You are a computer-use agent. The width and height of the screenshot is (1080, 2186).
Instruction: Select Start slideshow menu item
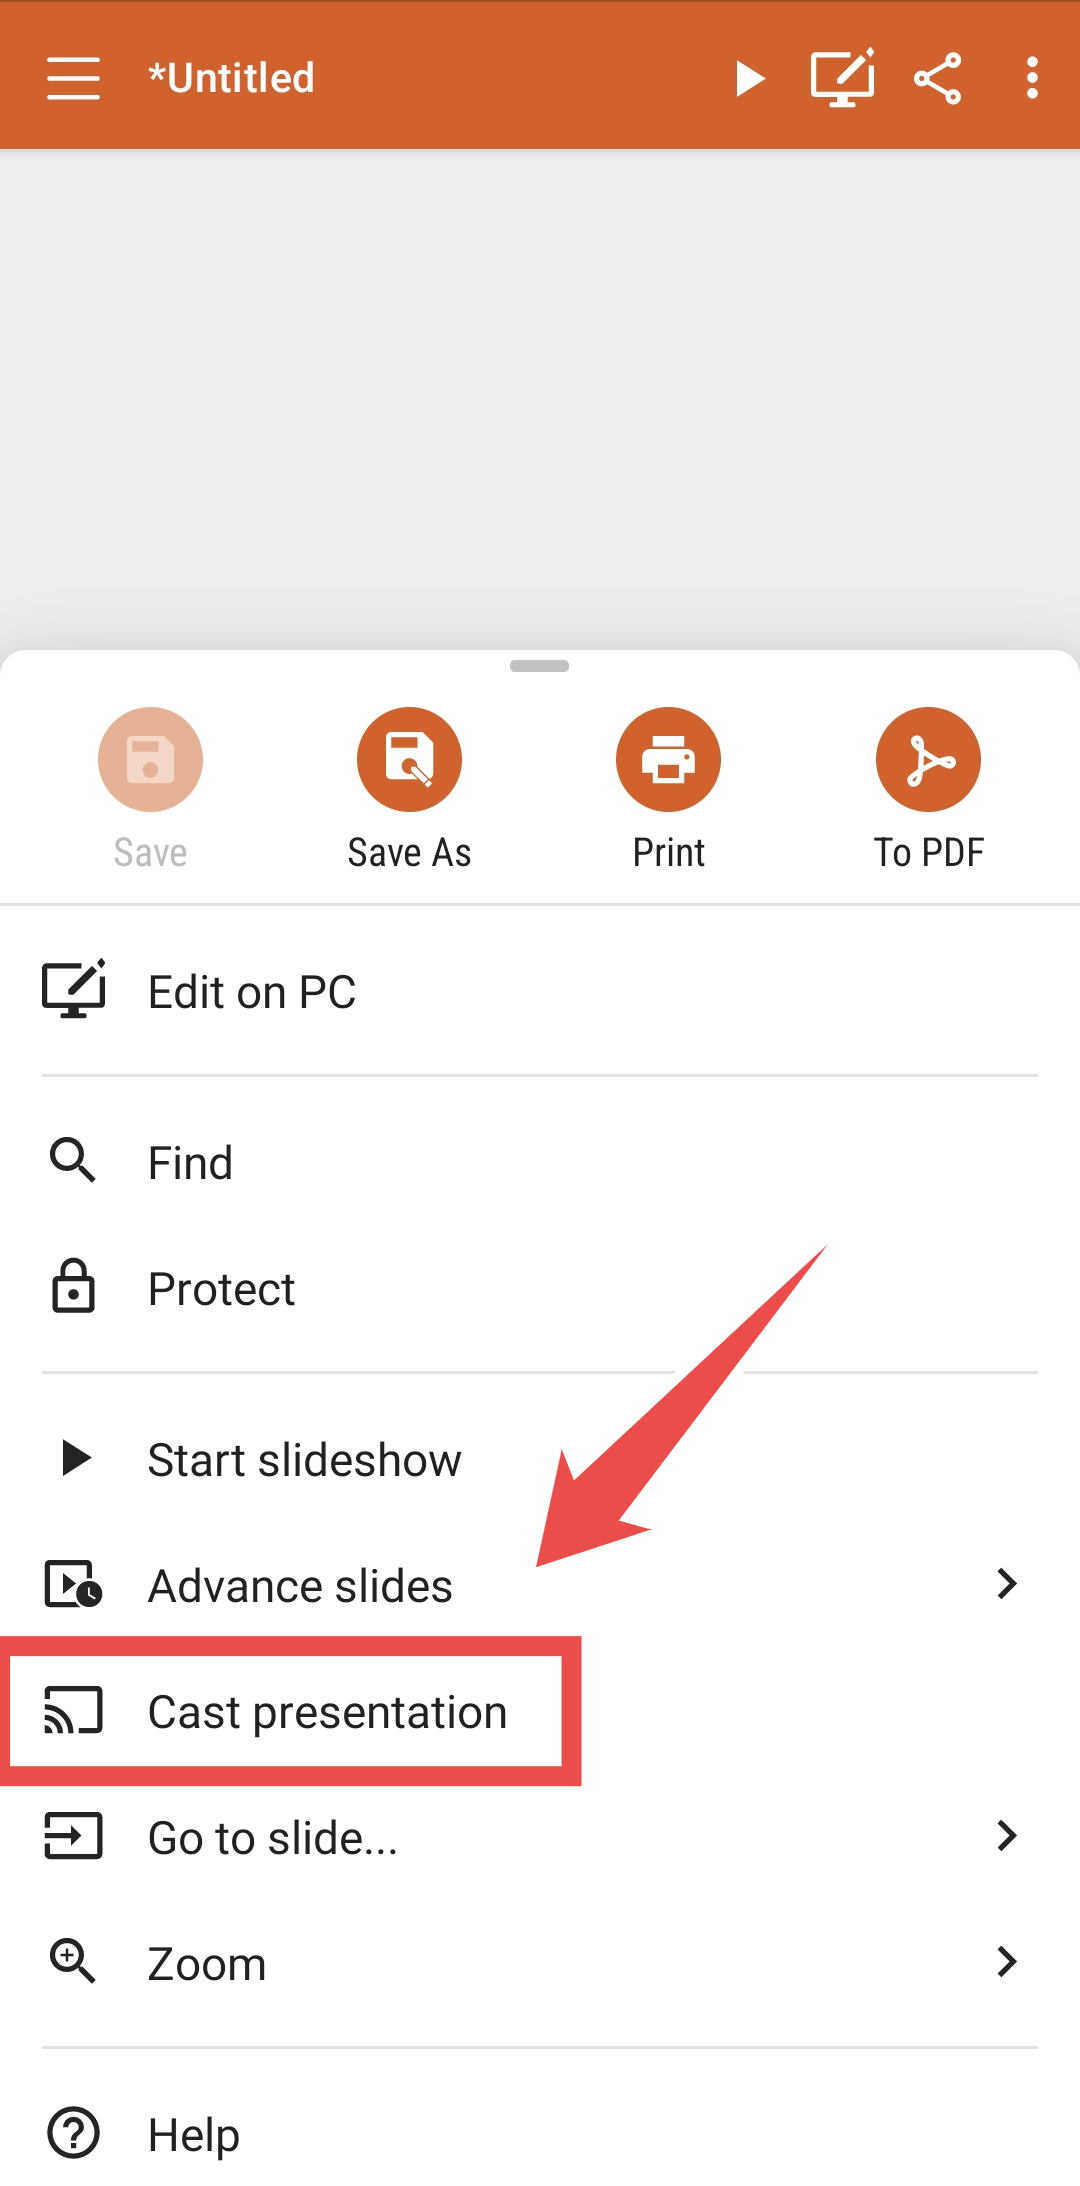tap(540, 1459)
